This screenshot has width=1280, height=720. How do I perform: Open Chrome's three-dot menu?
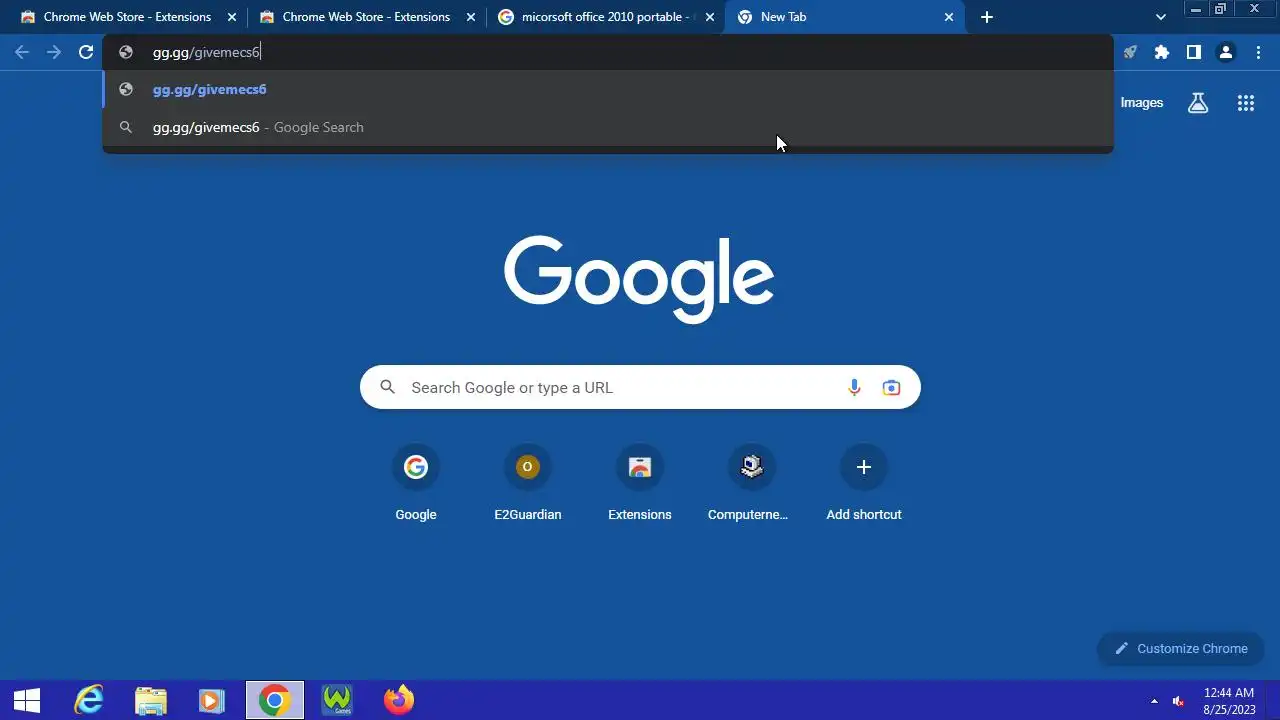[1258, 52]
